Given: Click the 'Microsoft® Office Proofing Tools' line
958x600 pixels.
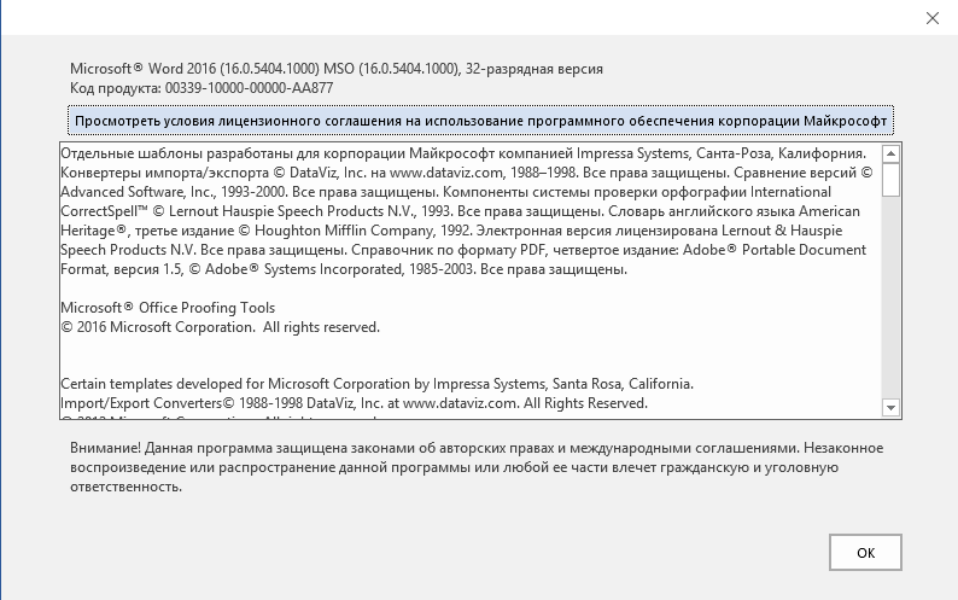Looking at the screenshot, I should pyautogui.click(x=167, y=307).
